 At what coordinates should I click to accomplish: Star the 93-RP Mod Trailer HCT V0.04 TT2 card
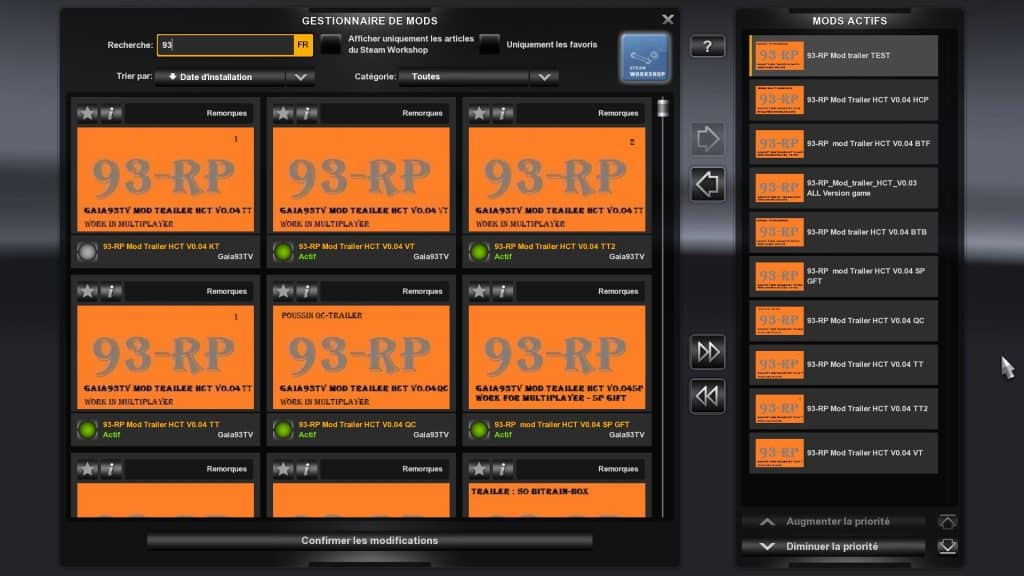[x=479, y=112]
